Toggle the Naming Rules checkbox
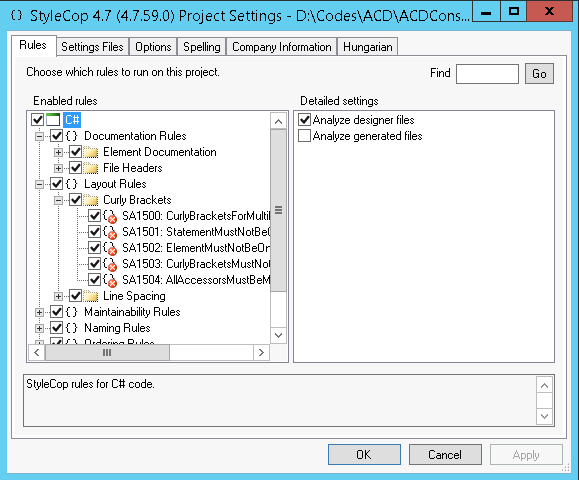This screenshot has height=480, width=579. click(56, 328)
